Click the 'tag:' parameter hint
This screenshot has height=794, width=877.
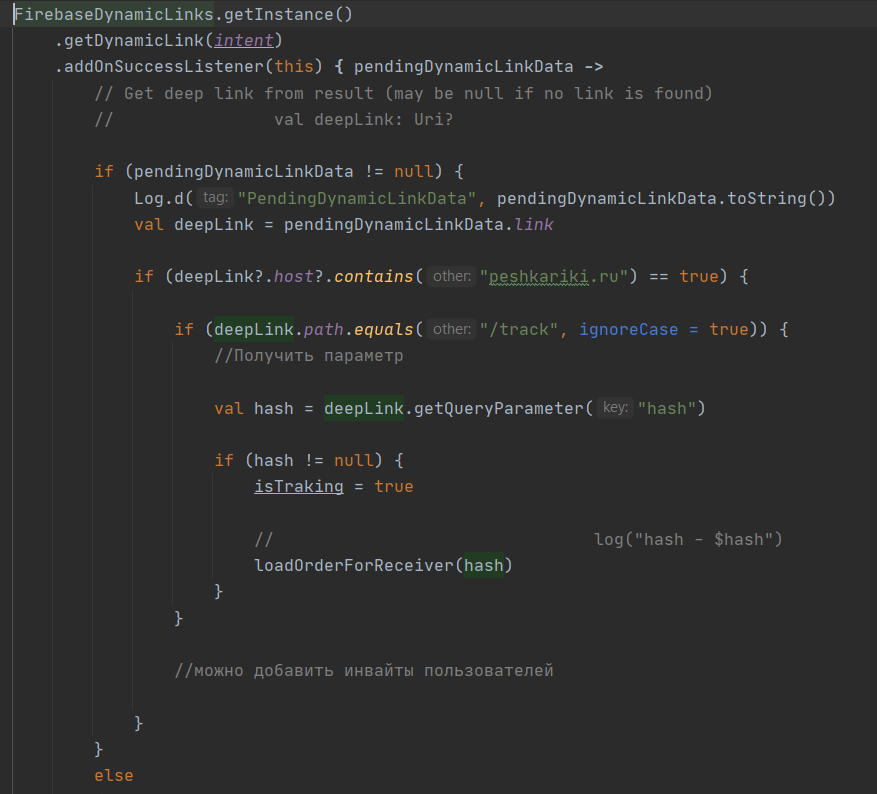215,198
